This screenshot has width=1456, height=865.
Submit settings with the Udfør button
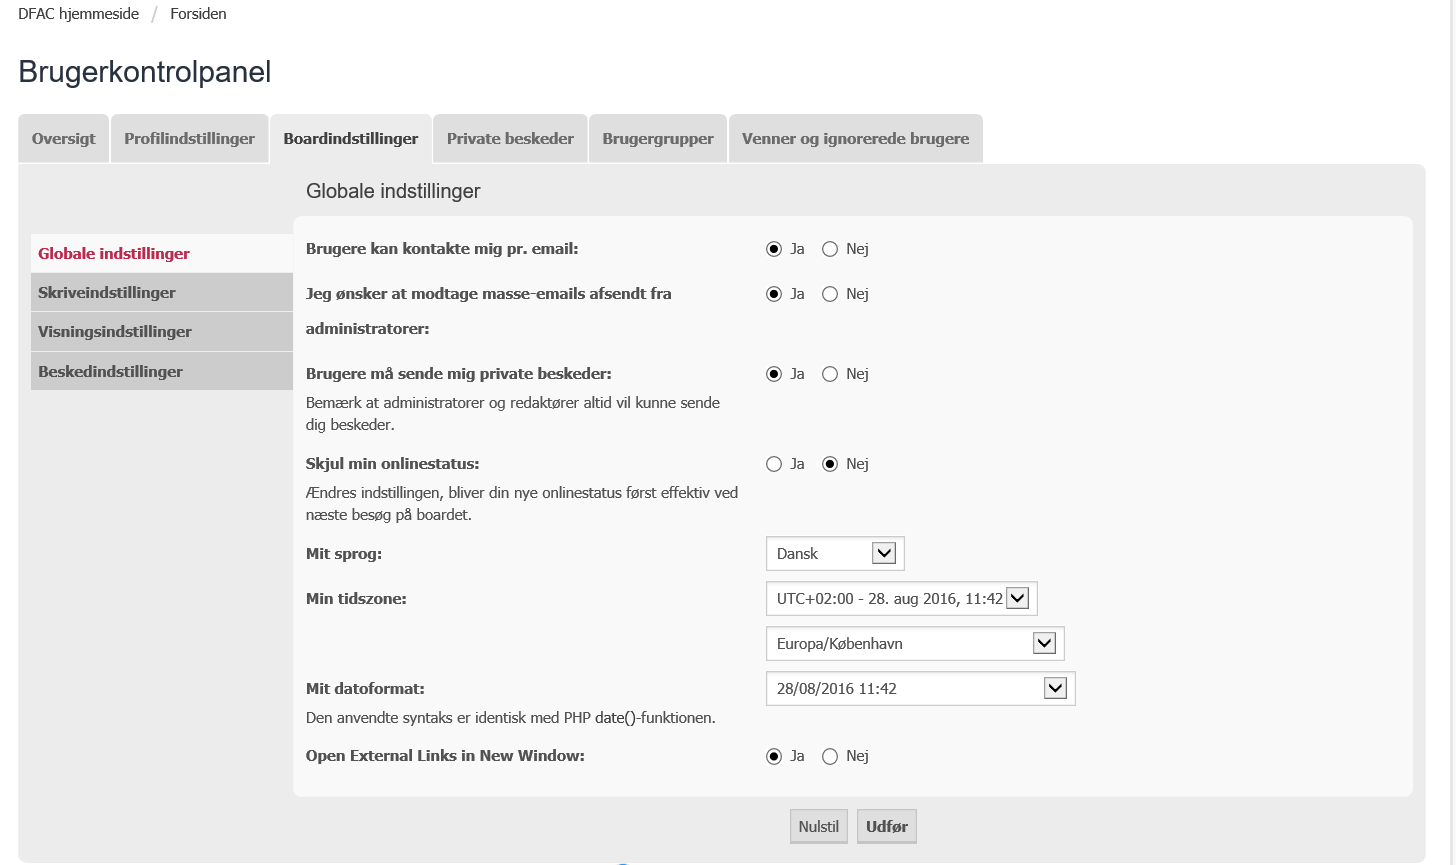887,826
